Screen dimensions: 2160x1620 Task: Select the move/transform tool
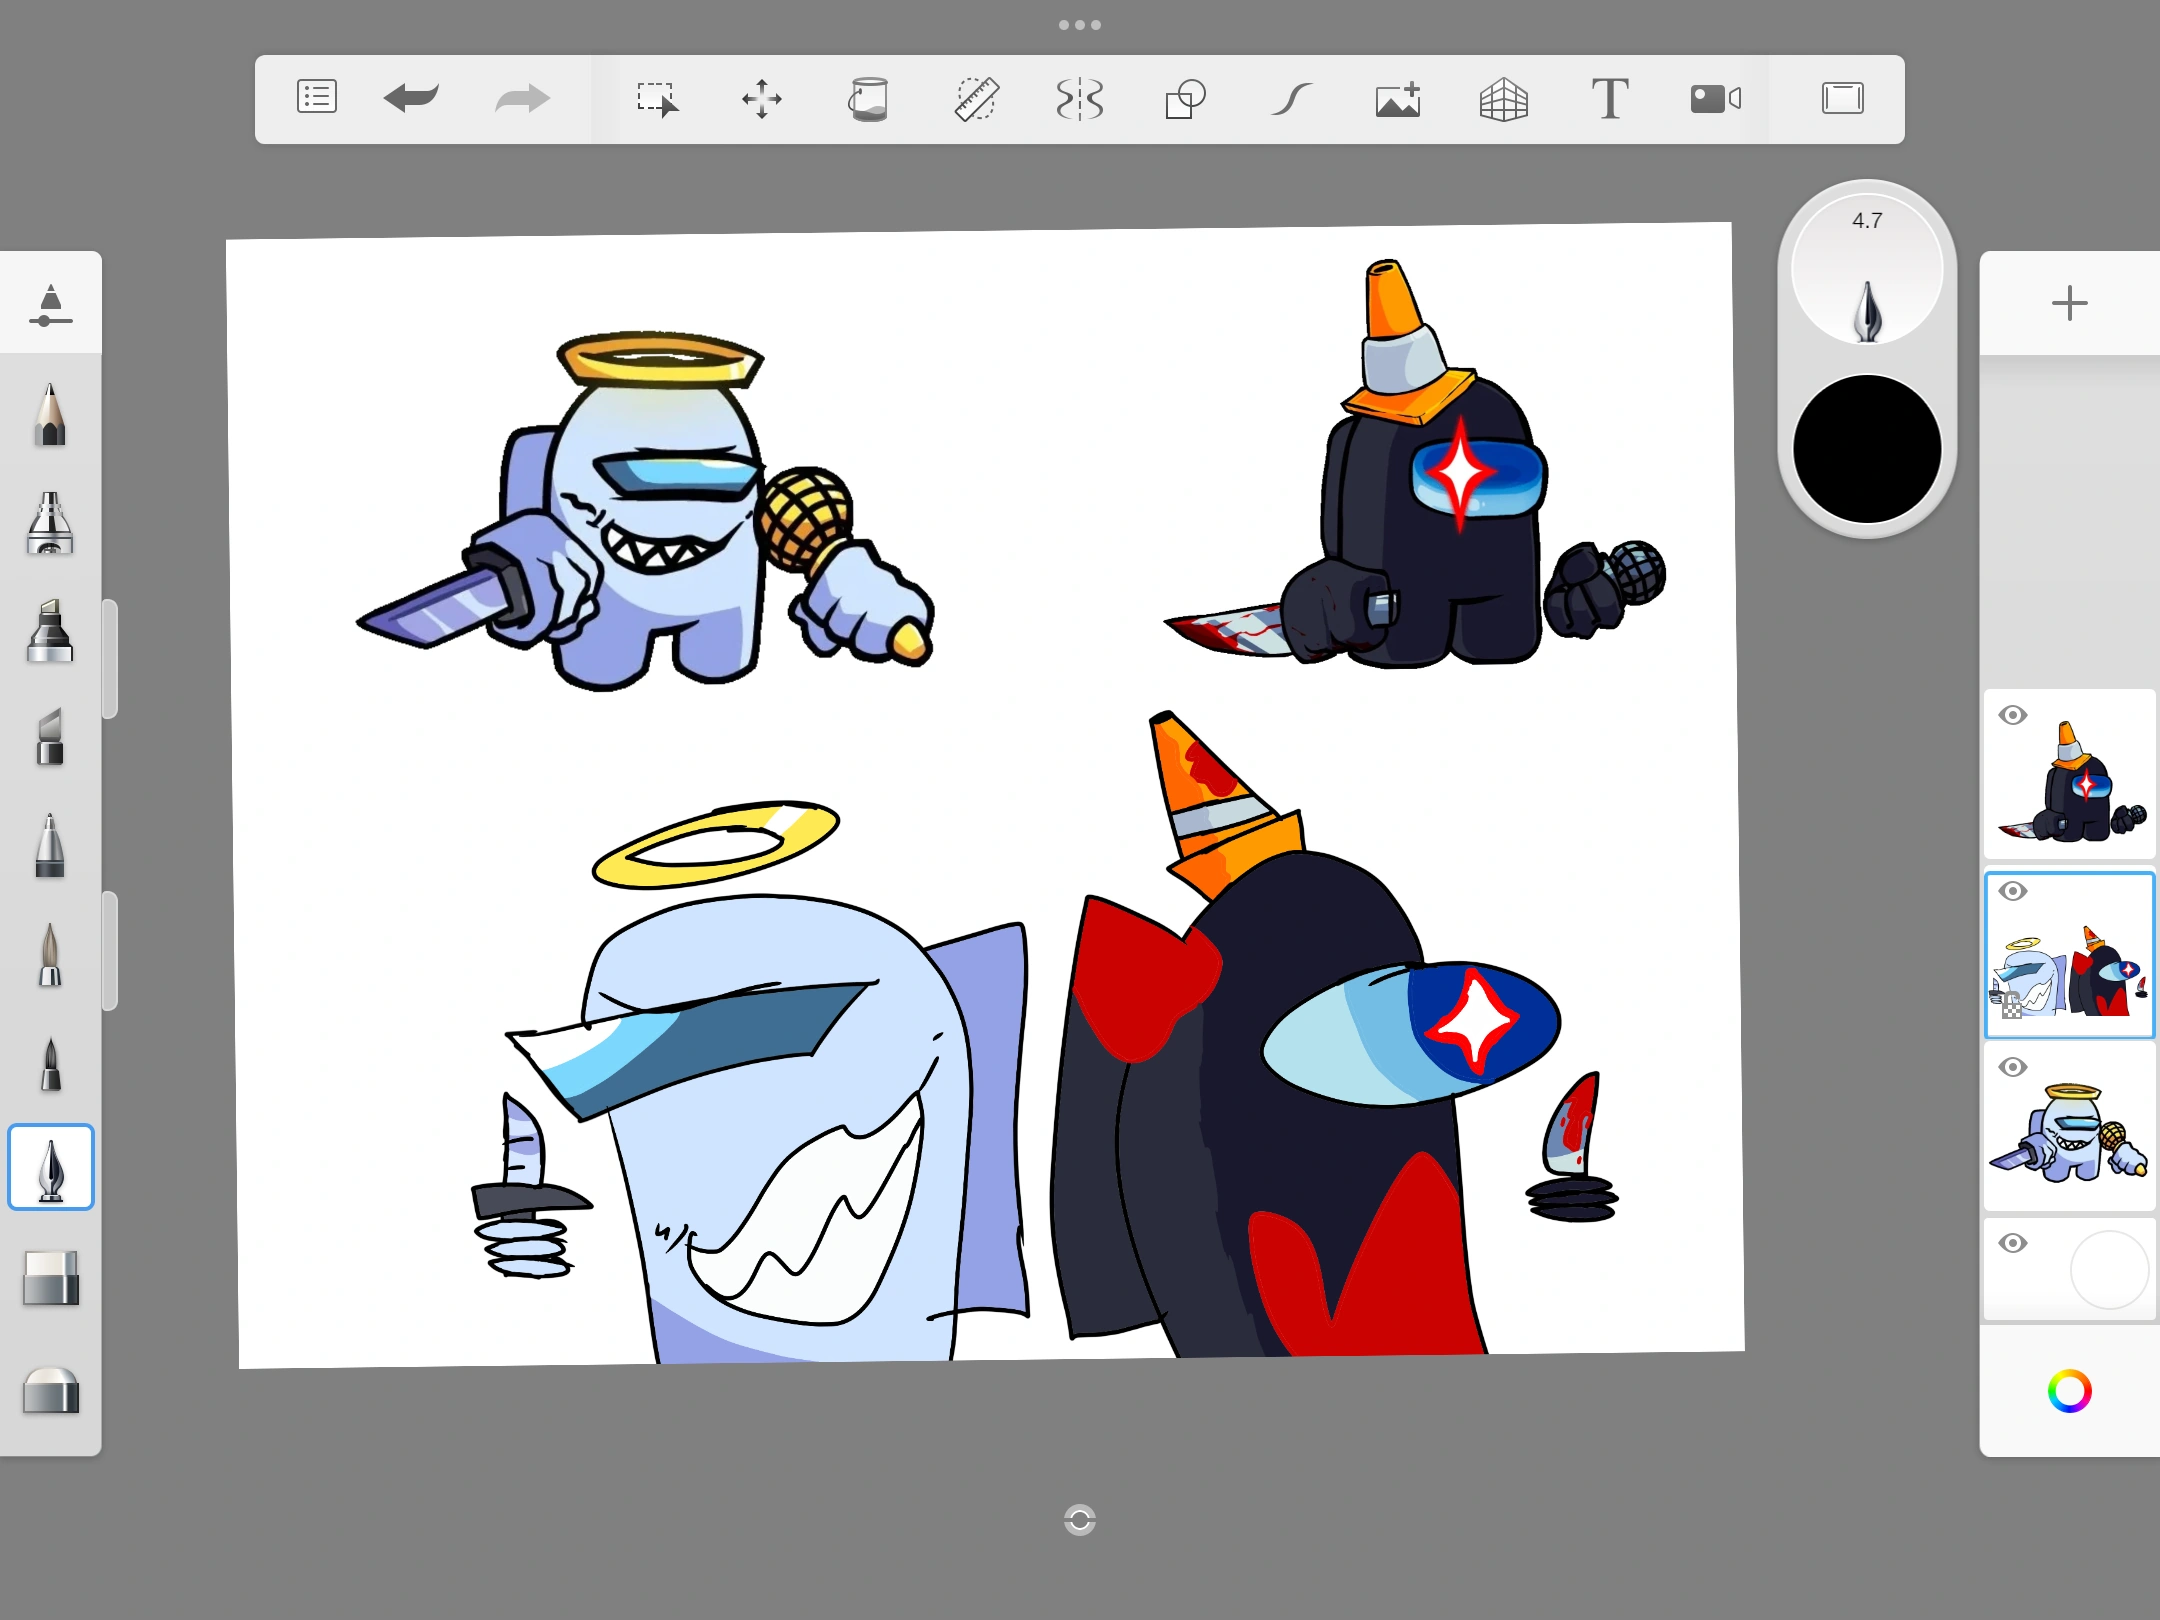[763, 100]
